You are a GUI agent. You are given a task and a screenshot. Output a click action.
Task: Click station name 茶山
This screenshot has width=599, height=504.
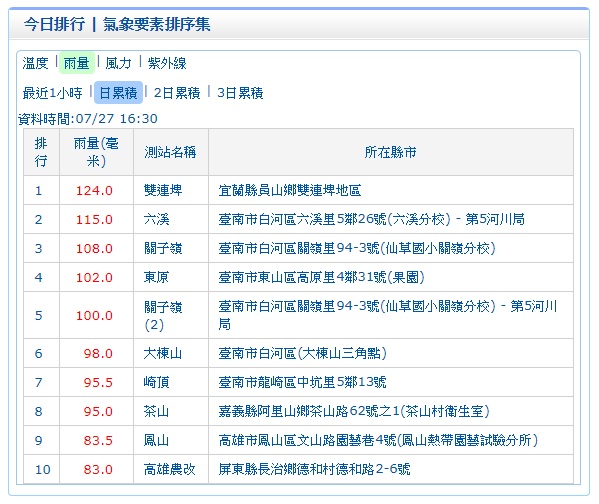[x=157, y=412]
